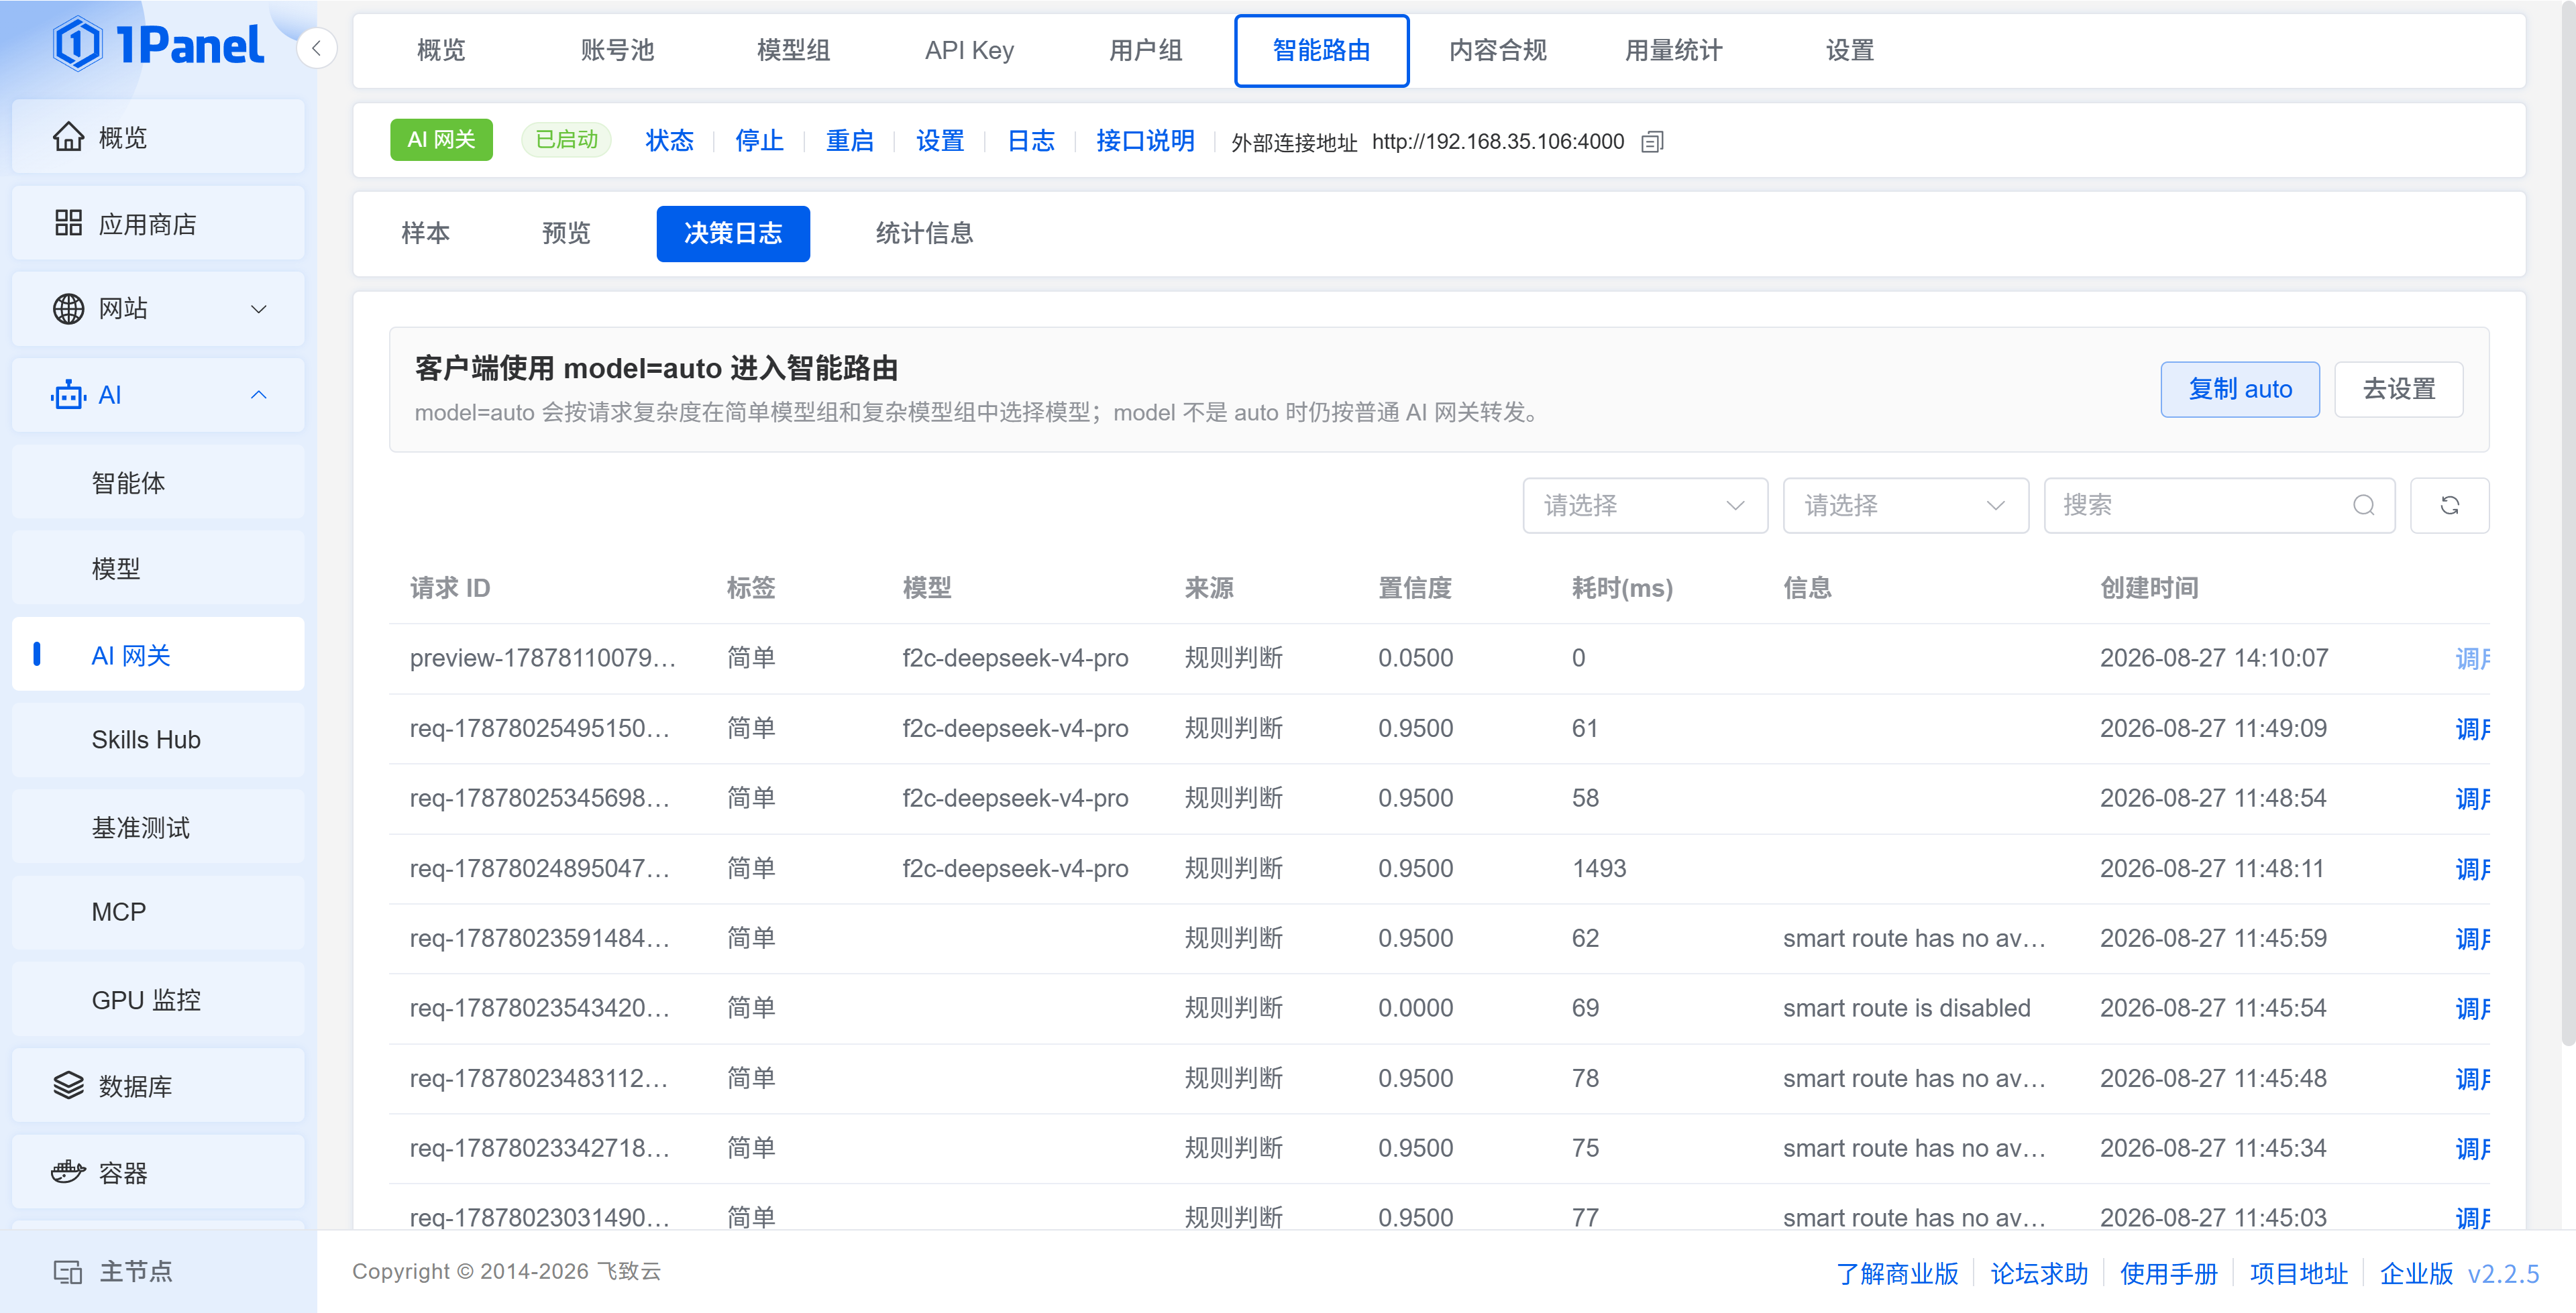Viewport: 2576px width, 1313px height.
Task: Switch to the 样本 sub-tab
Action: tap(425, 233)
